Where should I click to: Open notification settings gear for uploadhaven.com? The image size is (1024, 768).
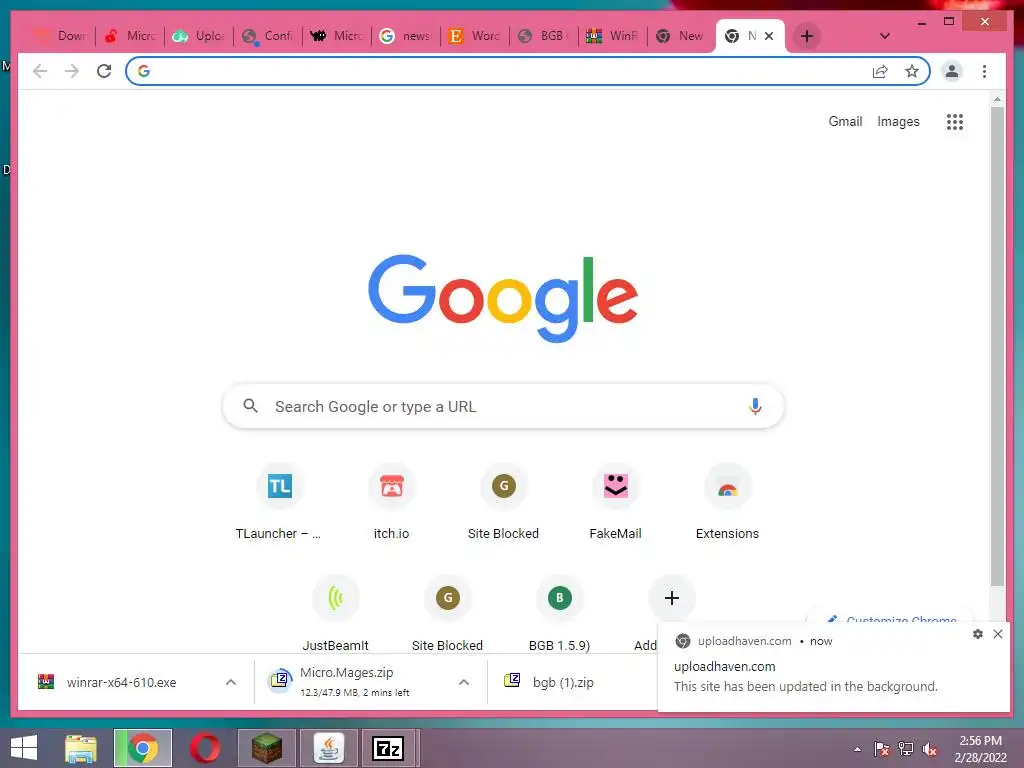[x=978, y=634]
